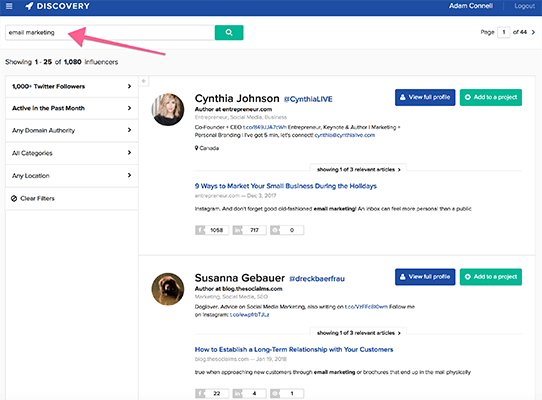Open Instagram t.co link in Susanna's bio
This screenshot has height=400, width=542.
[250, 315]
